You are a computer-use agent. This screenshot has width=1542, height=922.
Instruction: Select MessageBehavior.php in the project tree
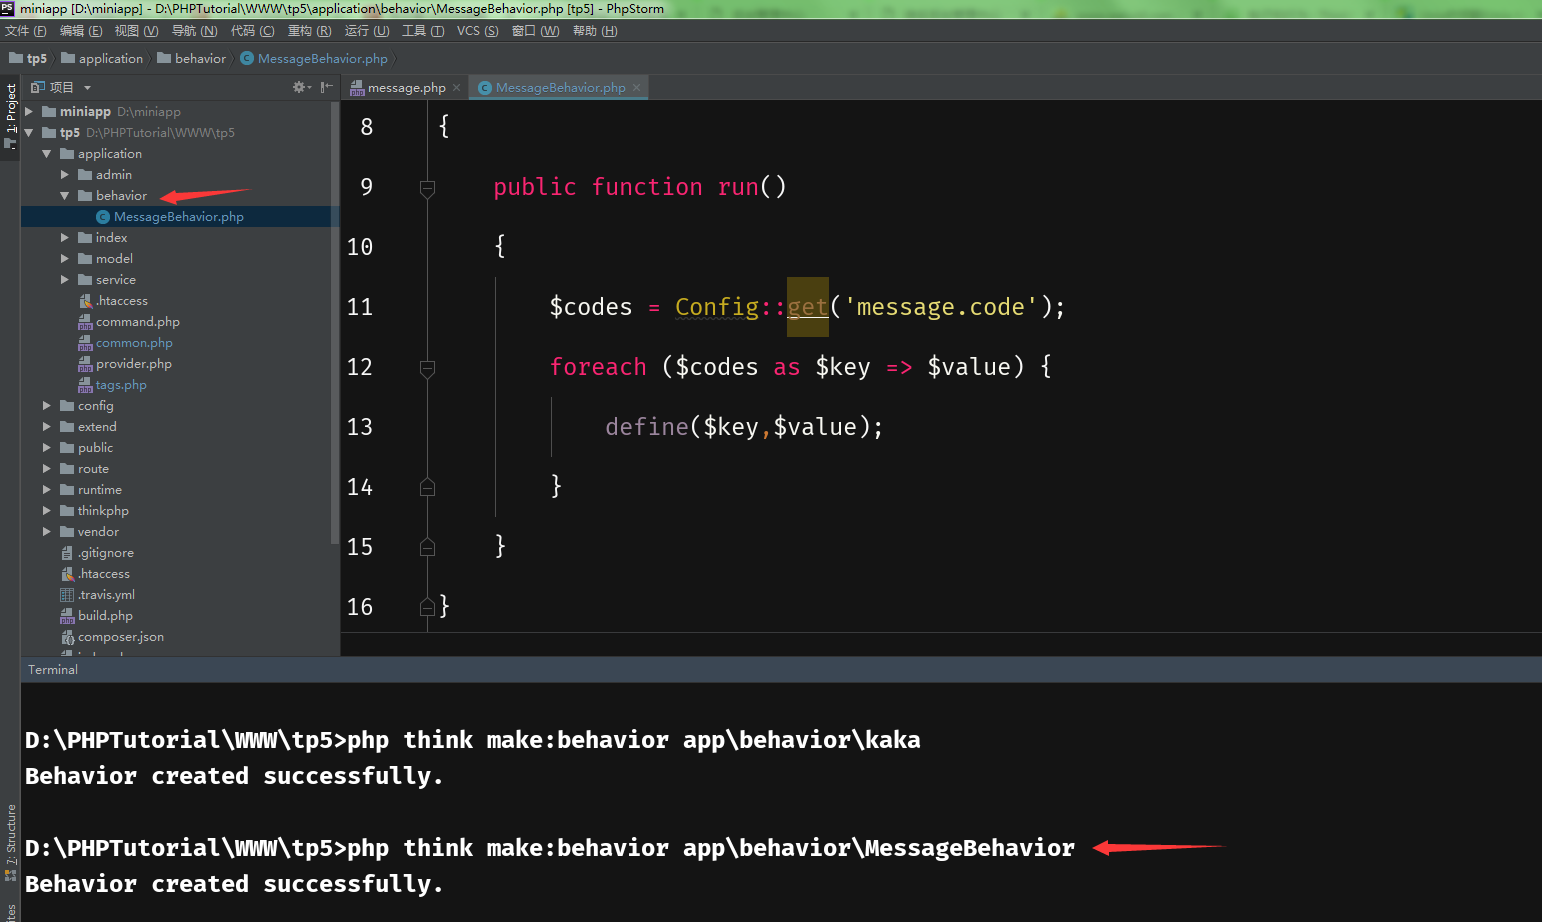[180, 216]
